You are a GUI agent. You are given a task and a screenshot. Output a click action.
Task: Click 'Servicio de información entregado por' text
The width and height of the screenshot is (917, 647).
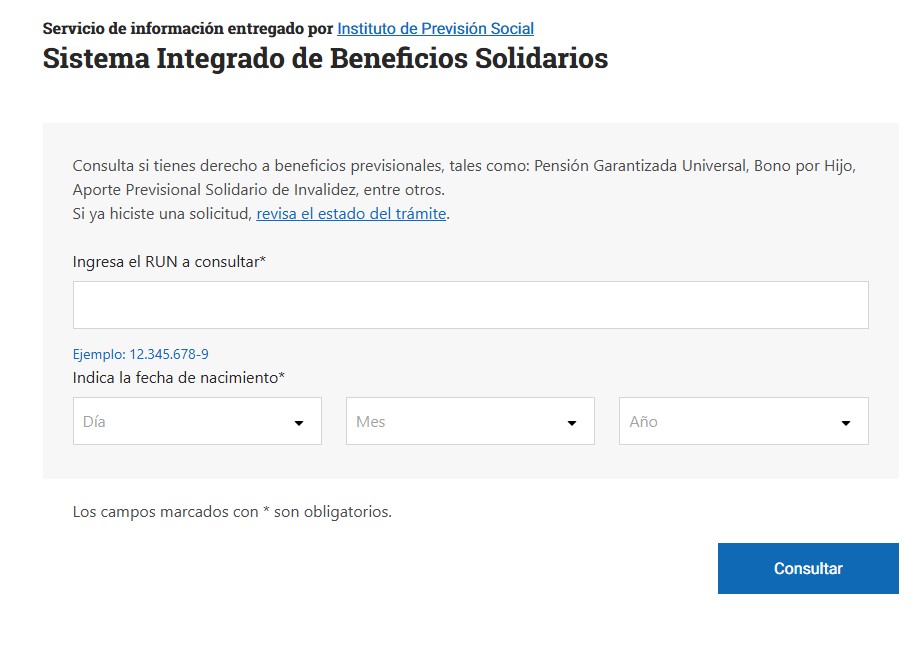pyautogui.click(x=188, y=29)
